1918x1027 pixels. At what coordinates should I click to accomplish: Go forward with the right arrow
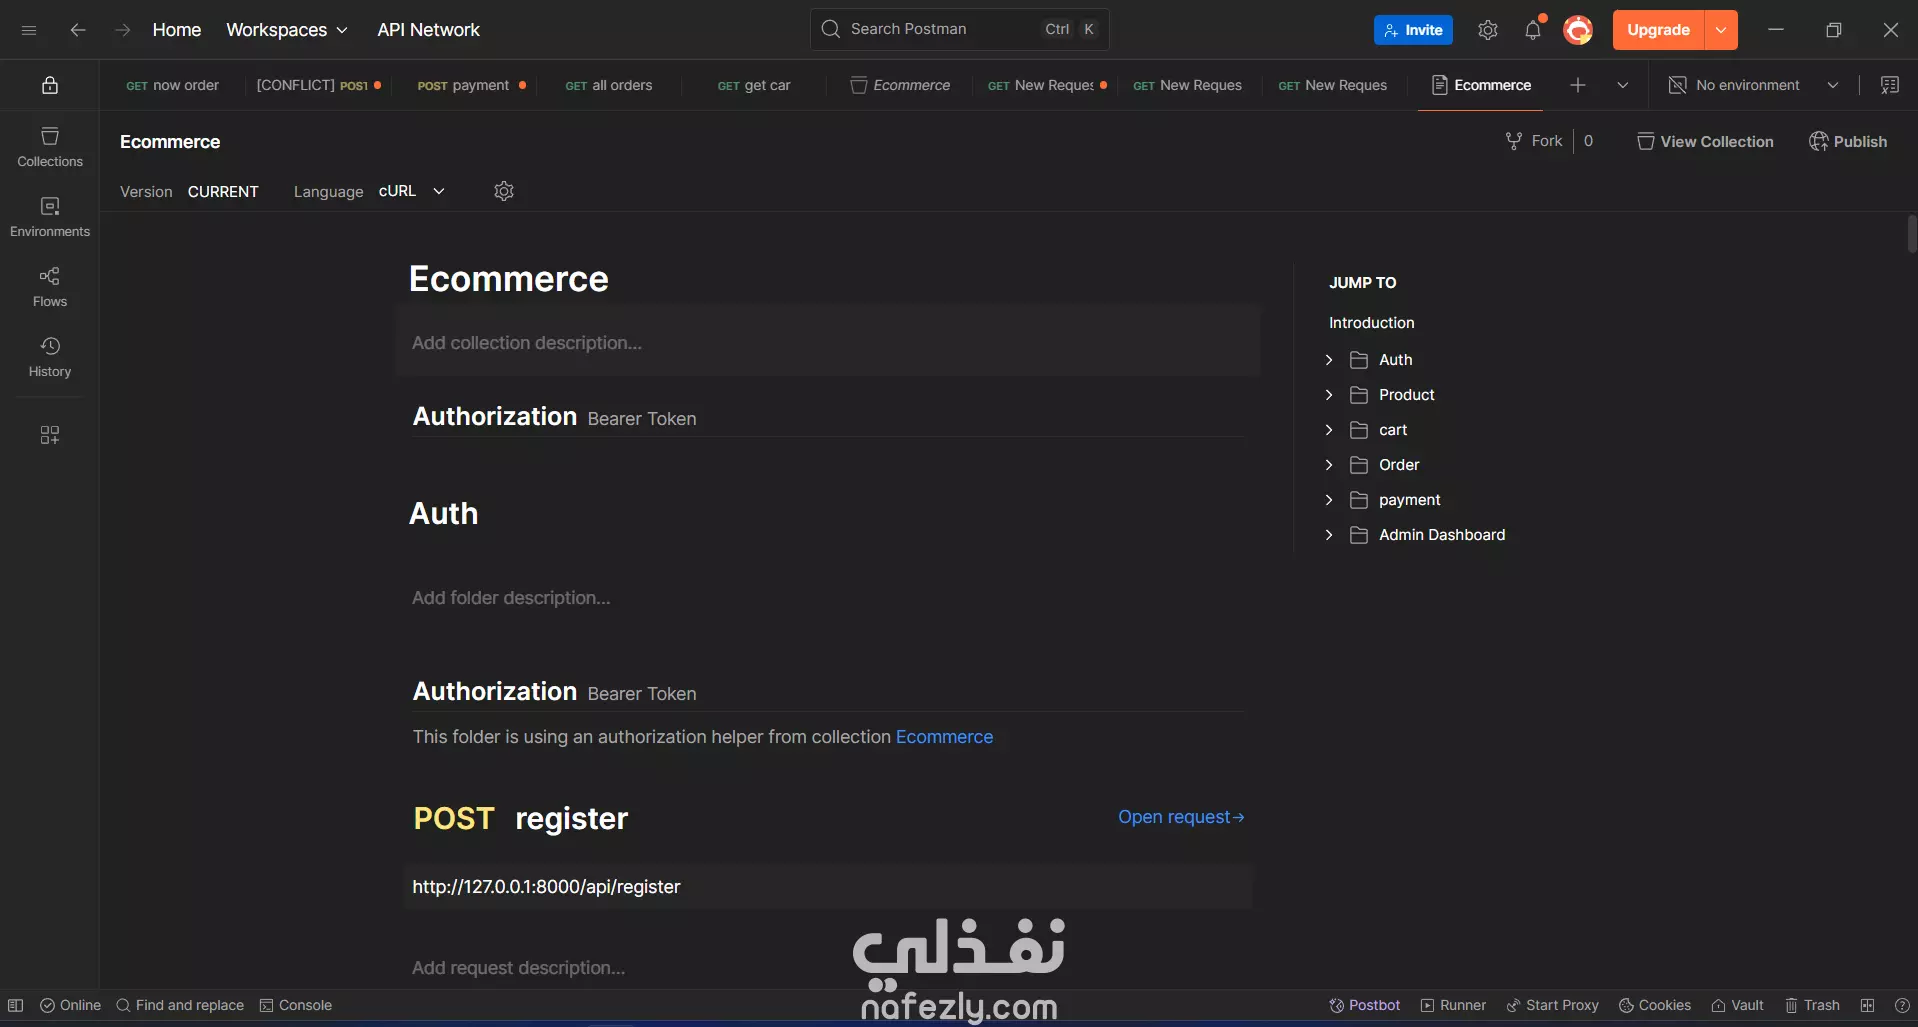click(x=122, y=30)
